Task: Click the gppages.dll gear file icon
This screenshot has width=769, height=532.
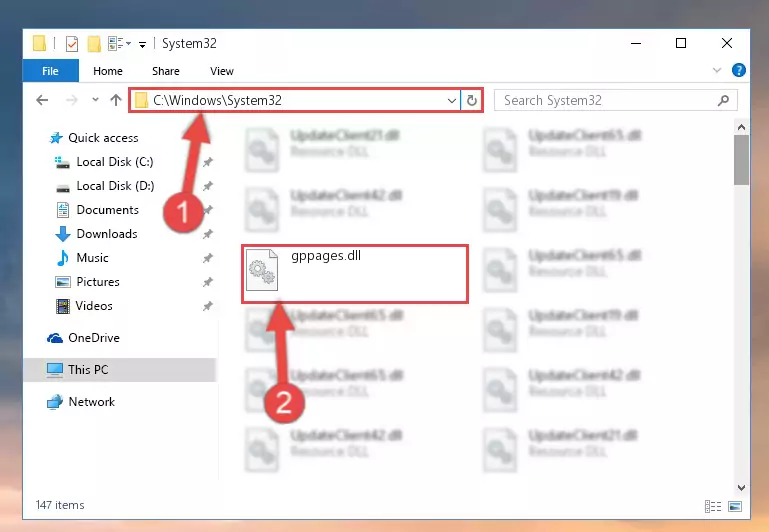Action: pos(262,270)
